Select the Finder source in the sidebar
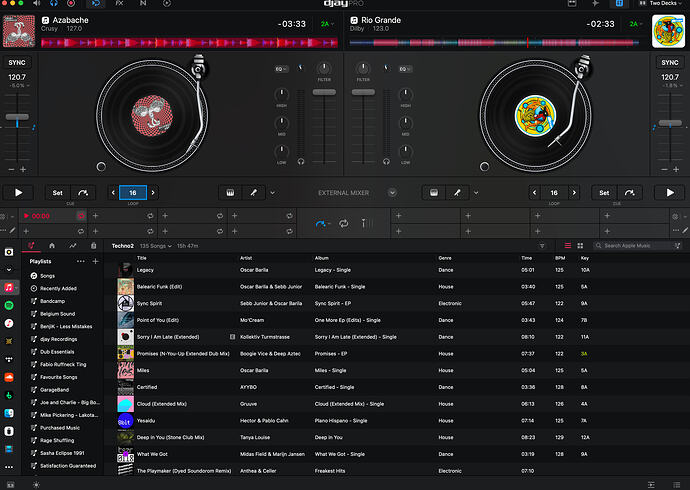This screenshot has width=690, height=490. 9,413
